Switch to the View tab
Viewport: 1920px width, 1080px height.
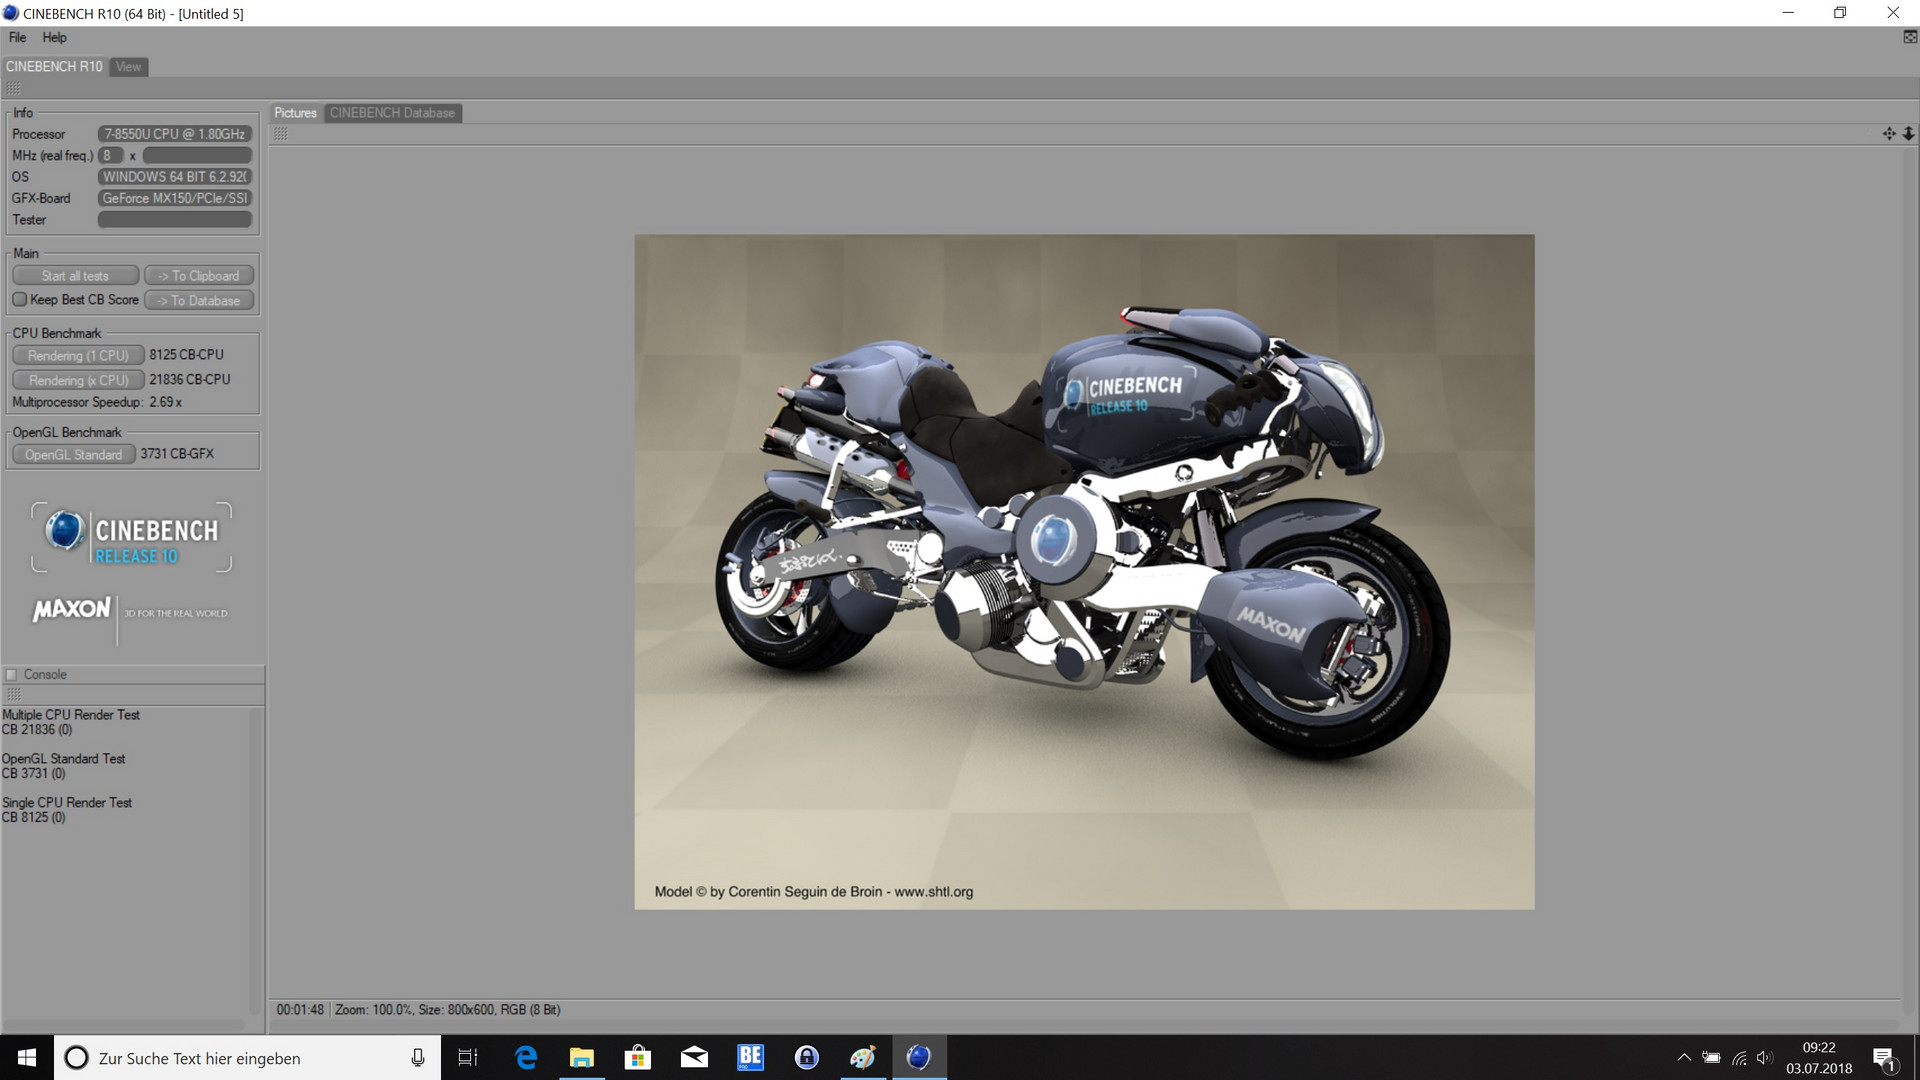click(128, 67)
